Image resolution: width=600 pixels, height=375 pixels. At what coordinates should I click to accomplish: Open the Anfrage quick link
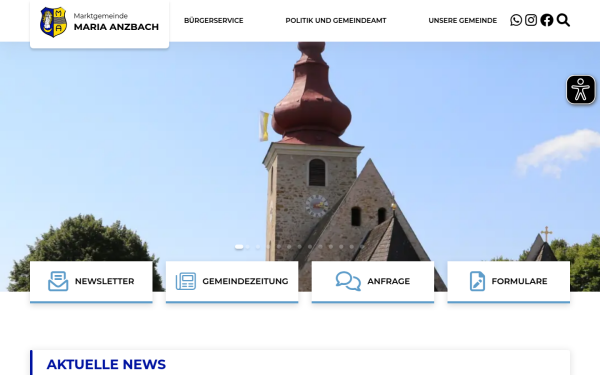tap(373, 282)
